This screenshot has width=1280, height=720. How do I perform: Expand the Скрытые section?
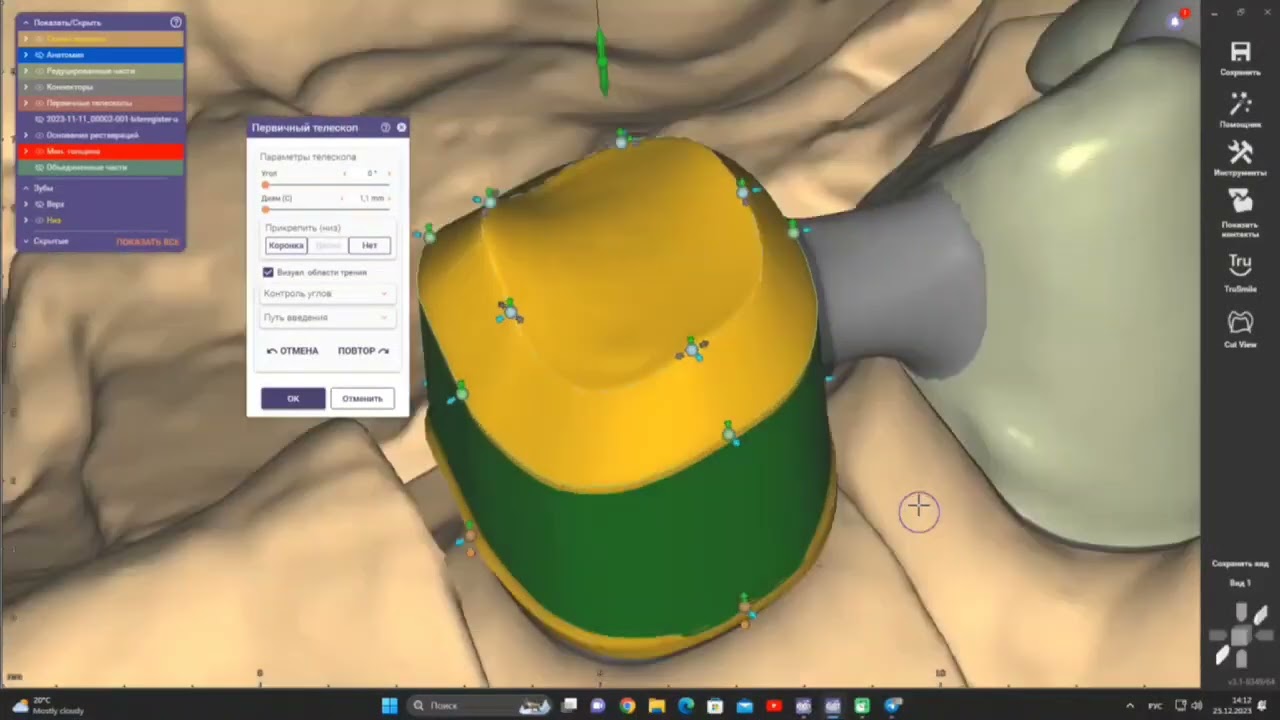26,241
